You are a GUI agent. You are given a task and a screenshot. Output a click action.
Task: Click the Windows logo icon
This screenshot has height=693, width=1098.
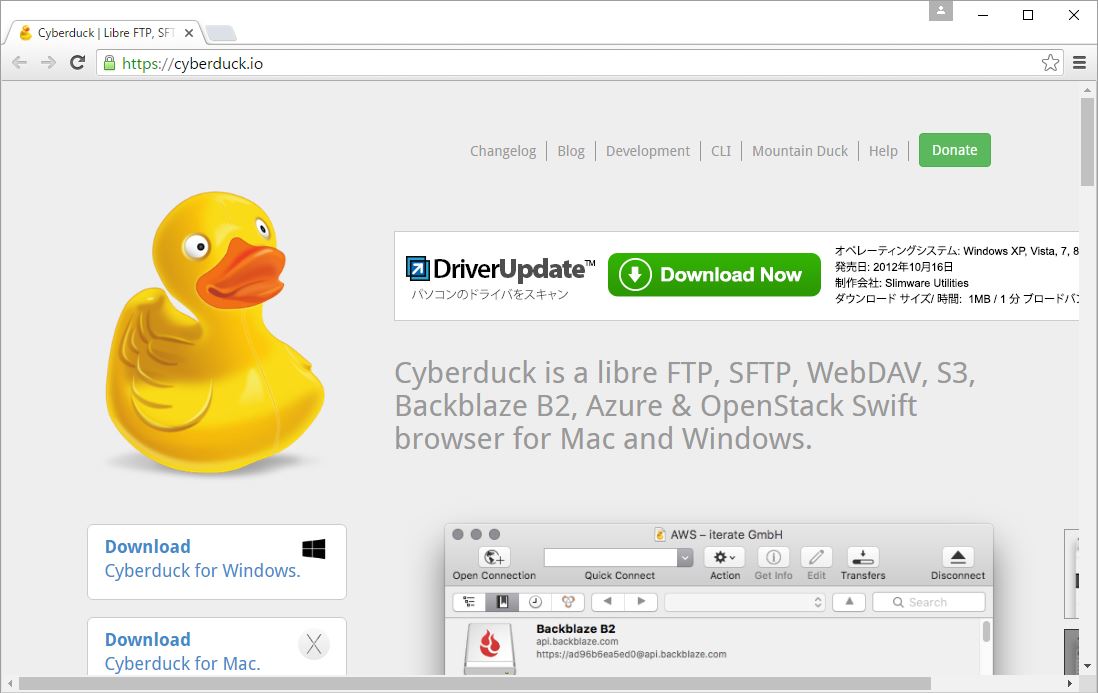click(314, 549)
